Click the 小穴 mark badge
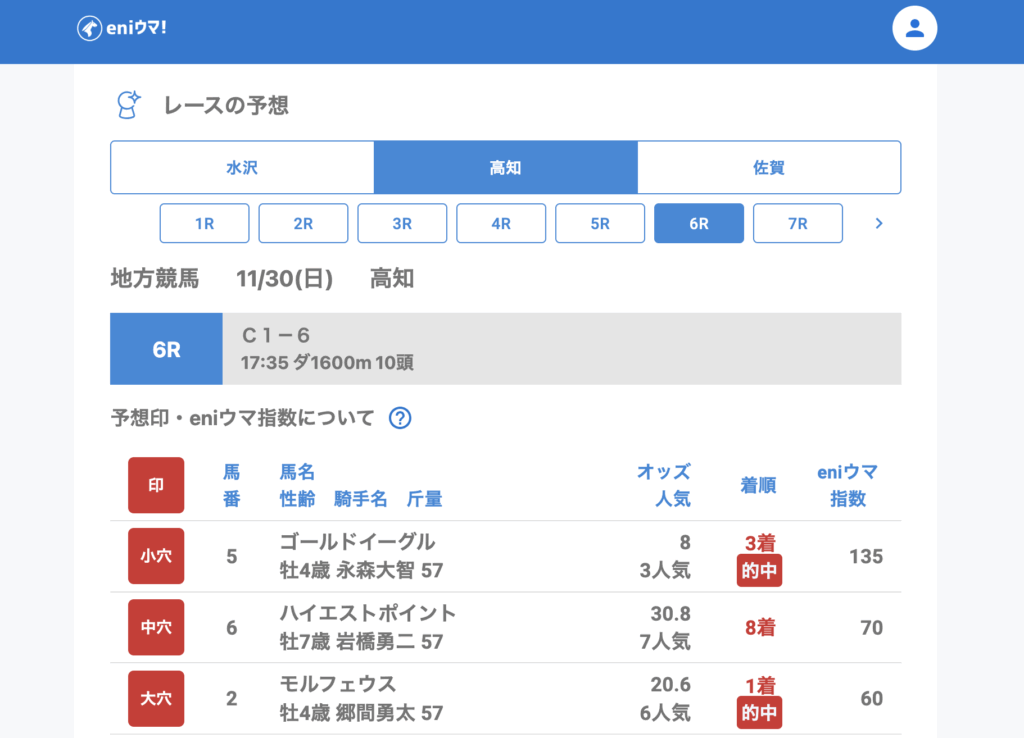Image resolution: width=1024 pixels, height=738 pixels. [x=156, y=556]
